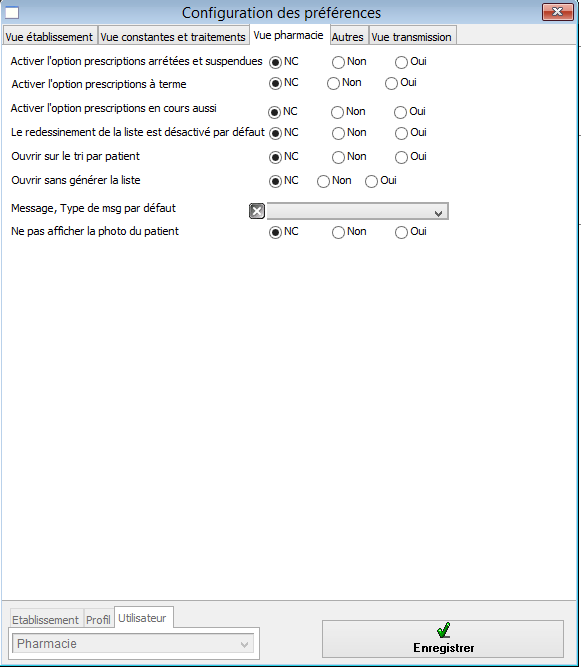Select NC for prescriptions à terme
The height and width of the screenshot is (669, 581).
pos(275,83)
